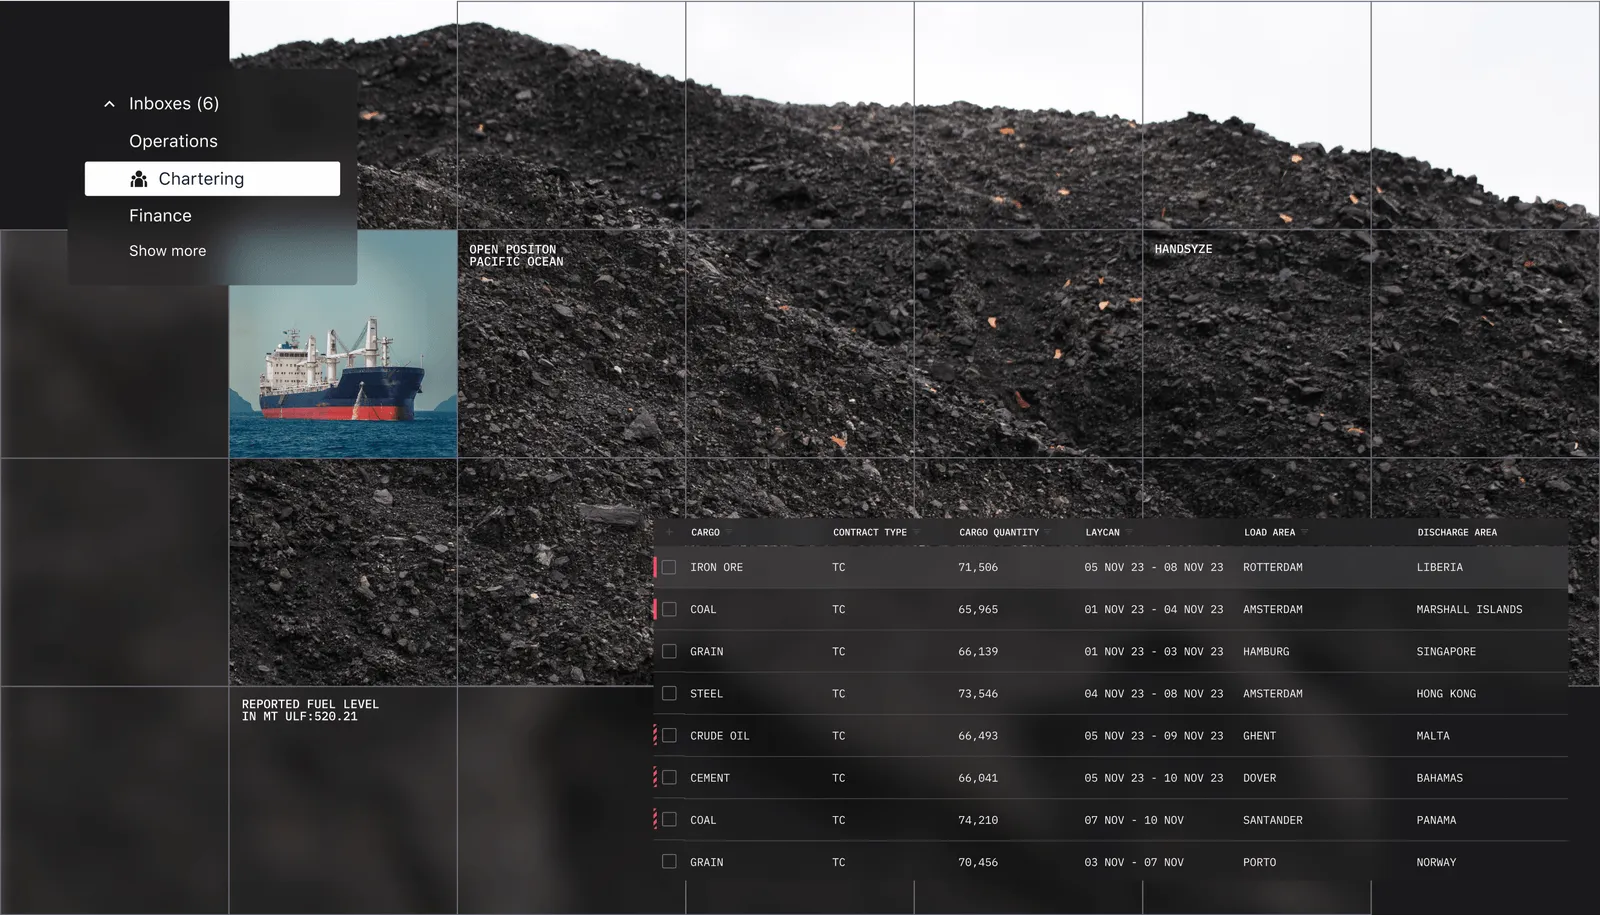Open the LOAD AREA column filter dropdown
This screenshot has width=1600, height=915.
(1304, 532)
